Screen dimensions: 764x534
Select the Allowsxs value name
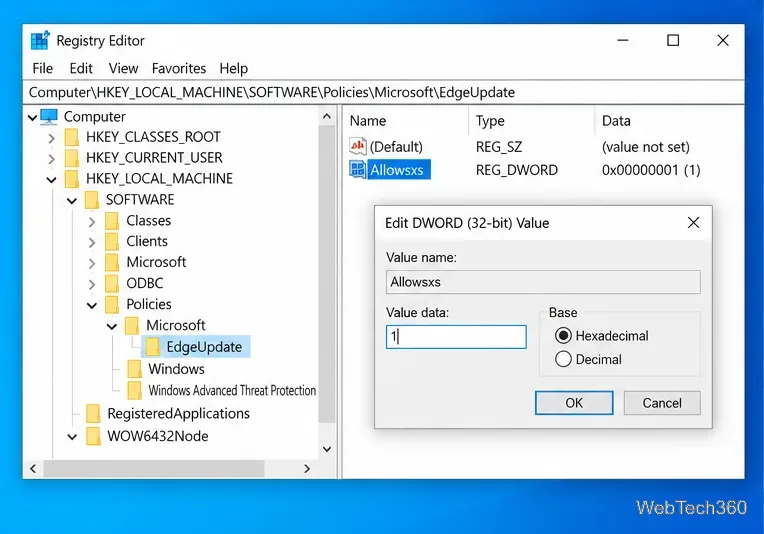click(397, 170)
